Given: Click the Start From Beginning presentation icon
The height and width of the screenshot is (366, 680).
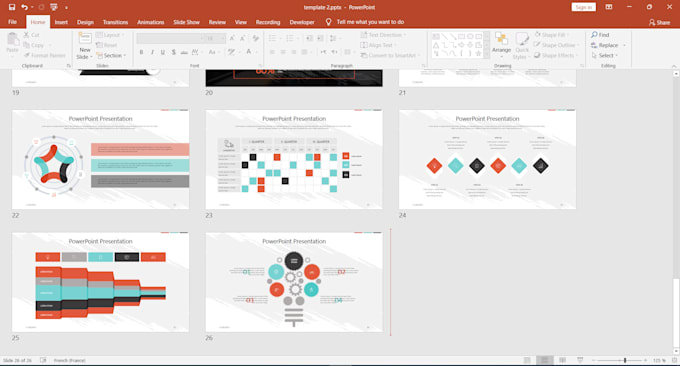Looking at the screenshot, I should (54, 7).
